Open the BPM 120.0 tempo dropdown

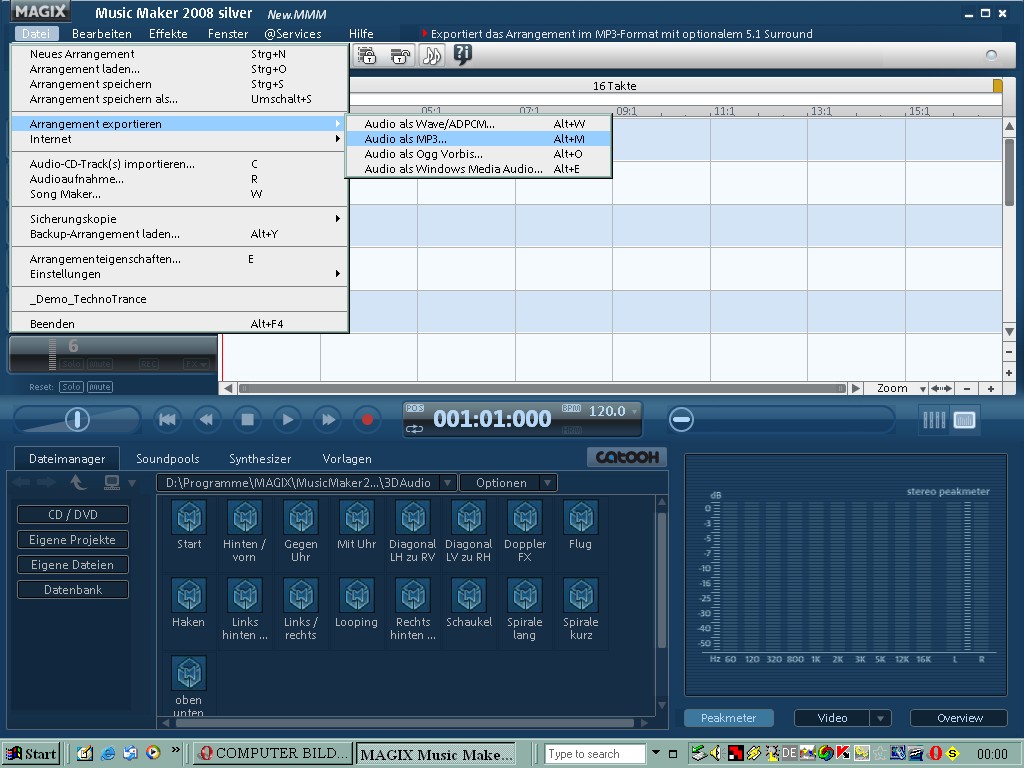coord(634,411)
